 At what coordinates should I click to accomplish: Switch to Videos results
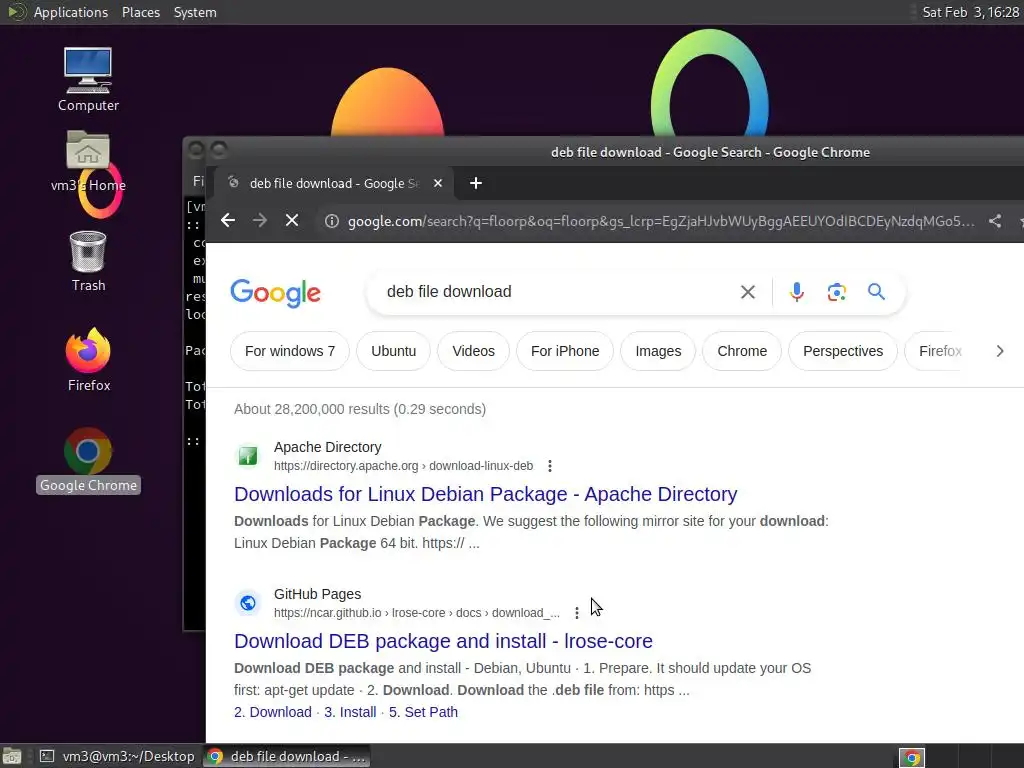473,351
